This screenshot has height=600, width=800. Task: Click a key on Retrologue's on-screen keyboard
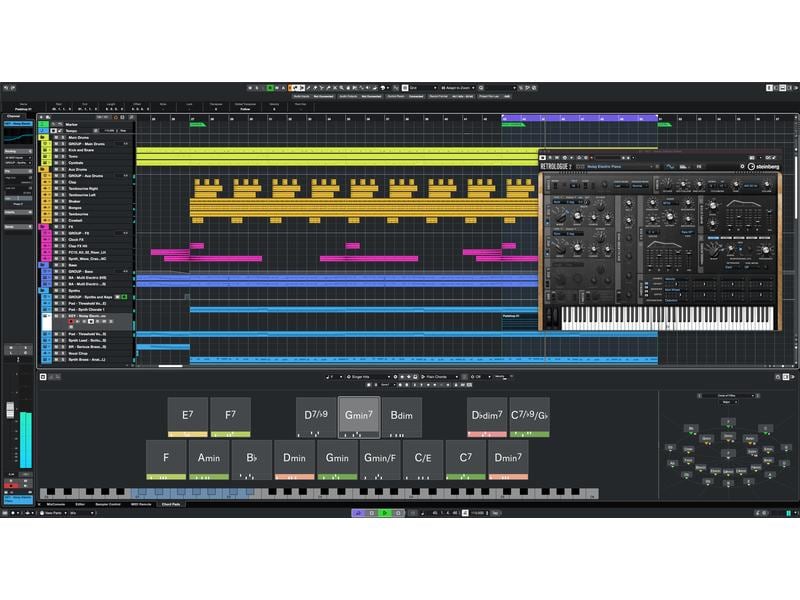click(x=667, y=316)
